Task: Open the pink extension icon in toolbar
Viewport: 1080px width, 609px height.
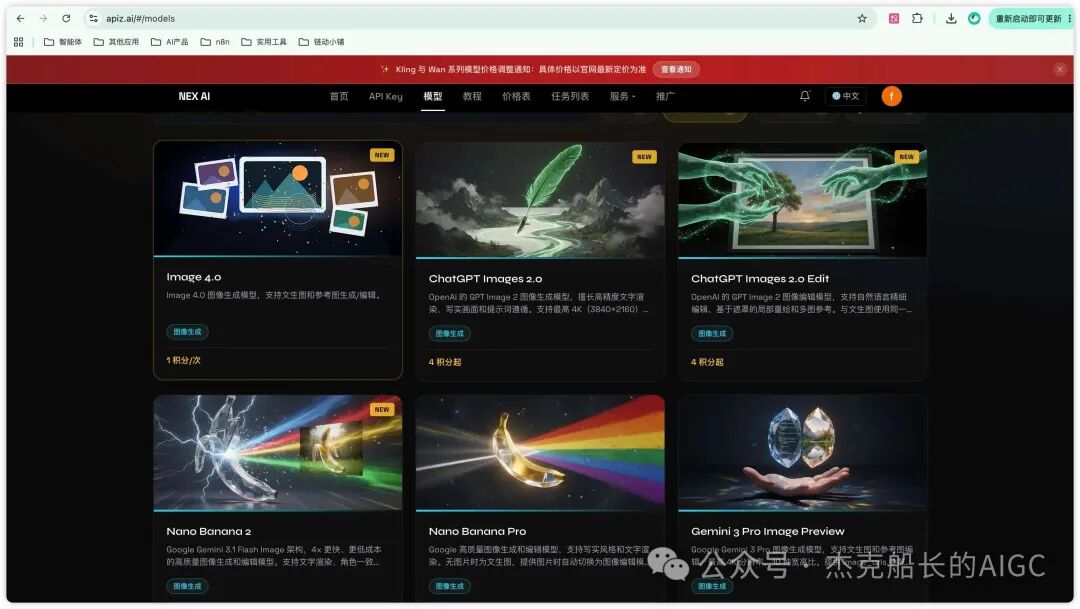Action: 893,19
